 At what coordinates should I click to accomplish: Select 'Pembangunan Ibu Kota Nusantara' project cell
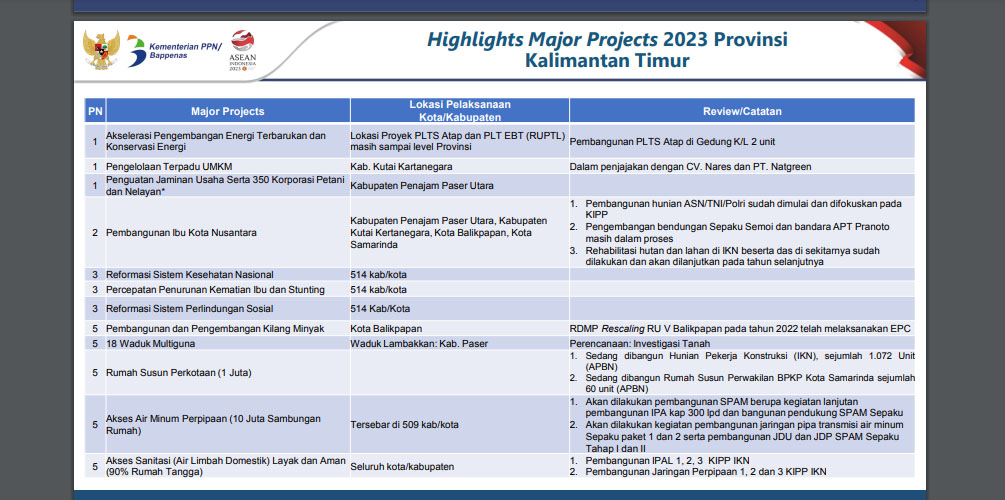click(x=228, y=233)
